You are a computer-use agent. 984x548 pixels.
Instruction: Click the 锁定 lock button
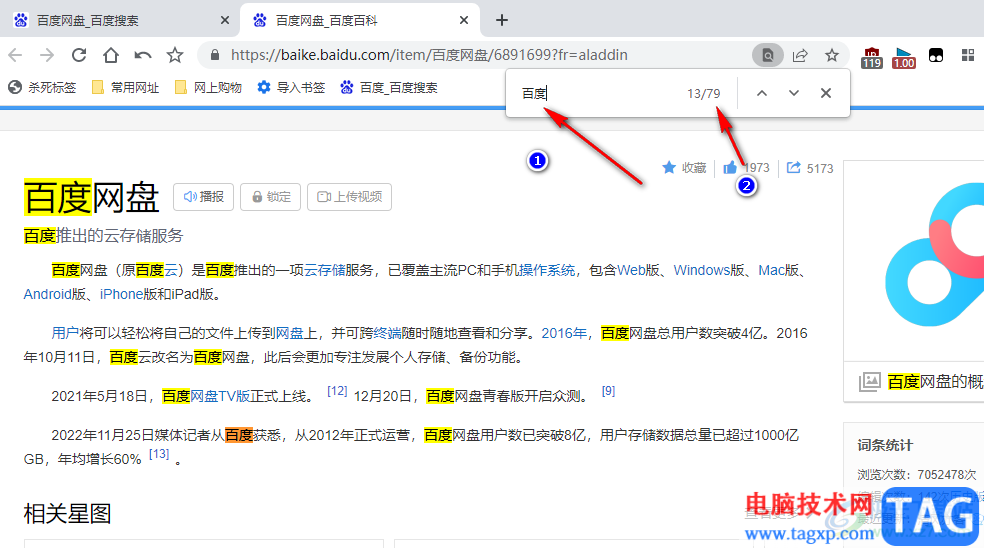270,197
